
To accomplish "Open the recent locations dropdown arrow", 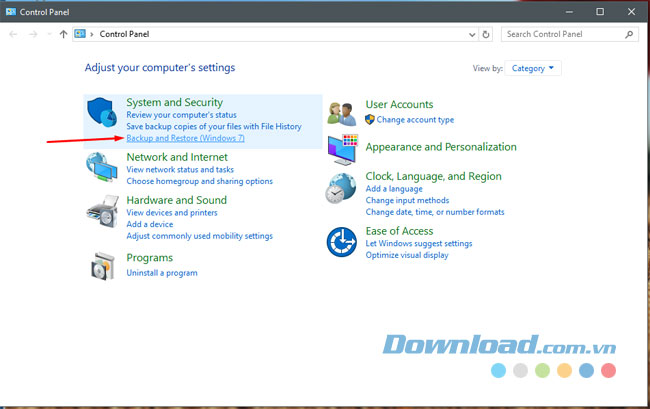I will coord(49,34).
